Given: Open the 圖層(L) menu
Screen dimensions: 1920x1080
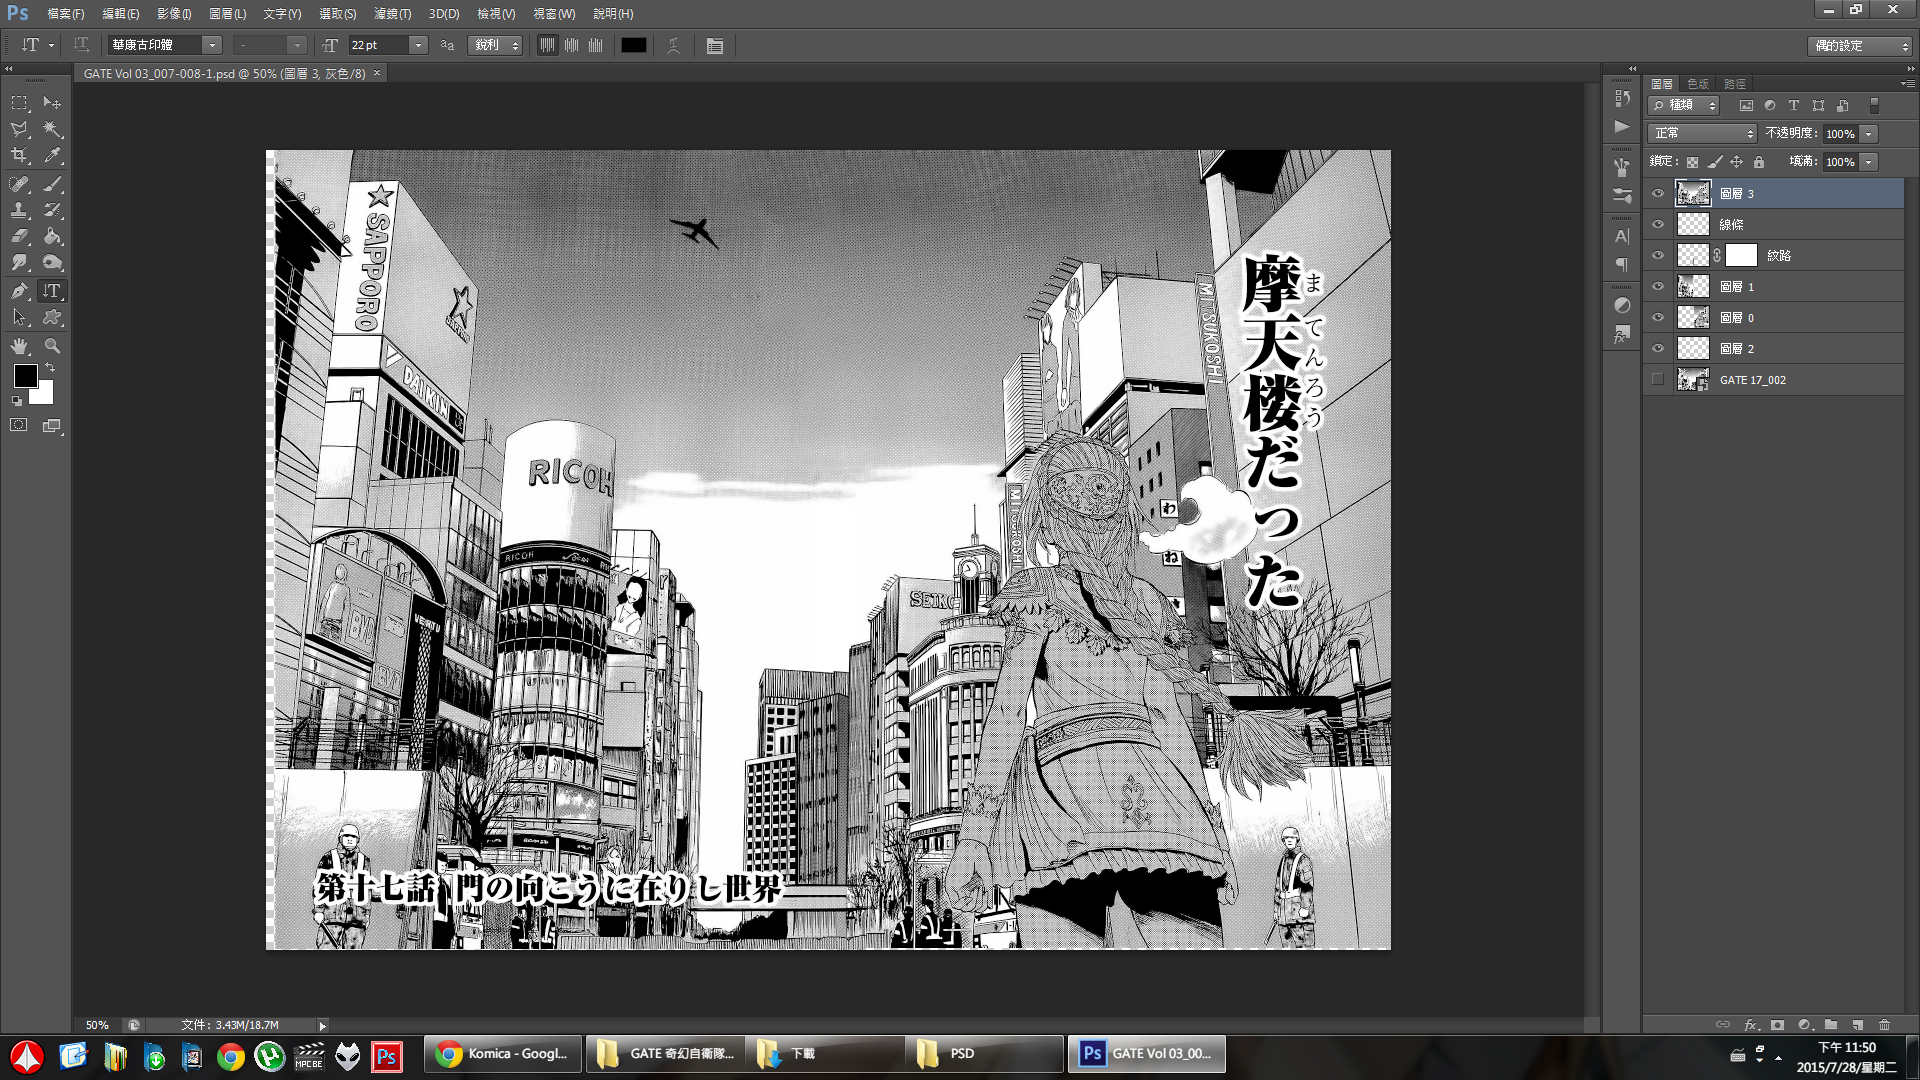Looking at the screenshot, I should [228, 14].
